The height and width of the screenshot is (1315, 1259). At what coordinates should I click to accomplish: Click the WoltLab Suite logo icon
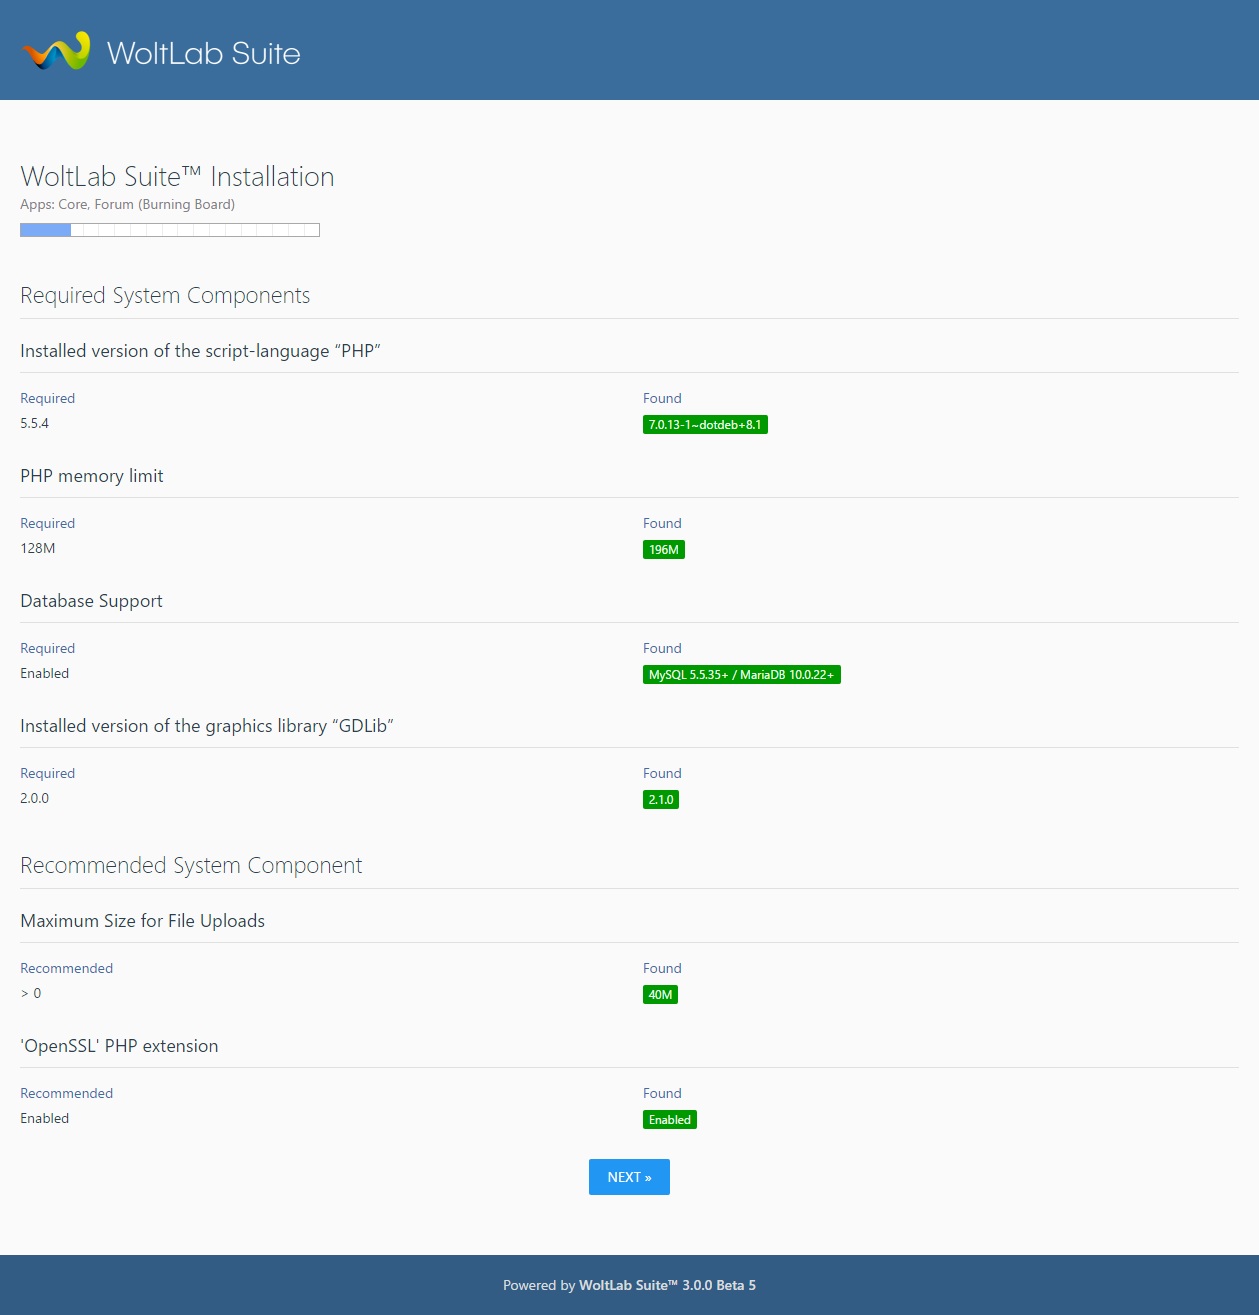click(x=57, y=51)
